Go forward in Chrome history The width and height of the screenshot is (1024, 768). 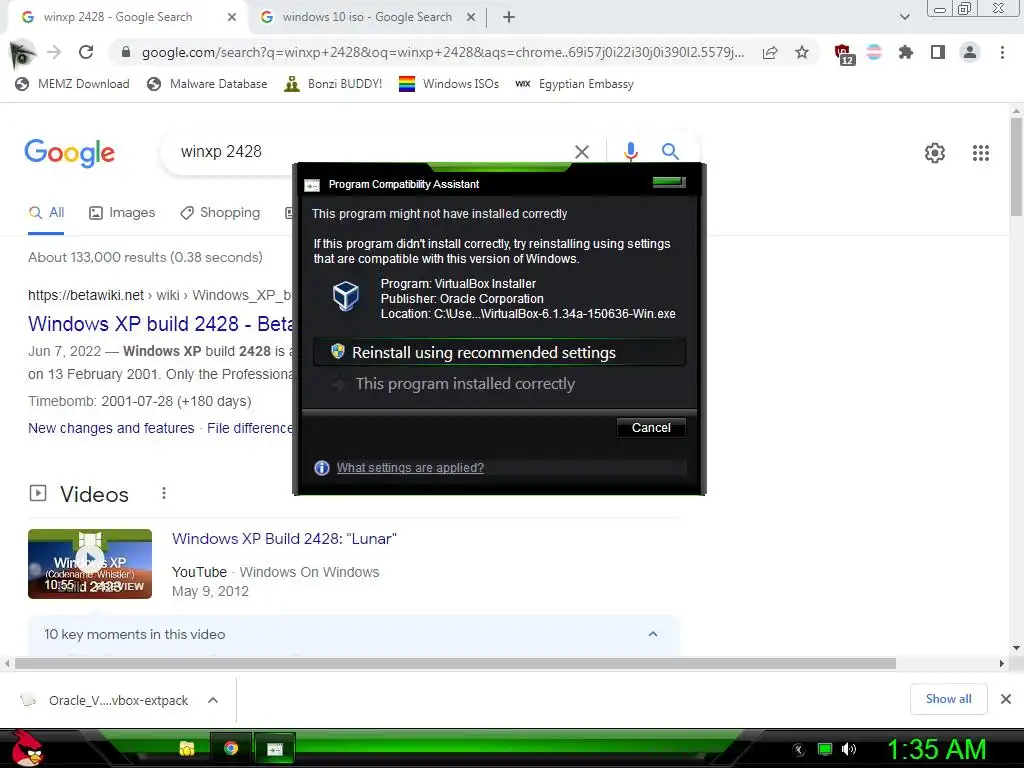tap(54, 52)
